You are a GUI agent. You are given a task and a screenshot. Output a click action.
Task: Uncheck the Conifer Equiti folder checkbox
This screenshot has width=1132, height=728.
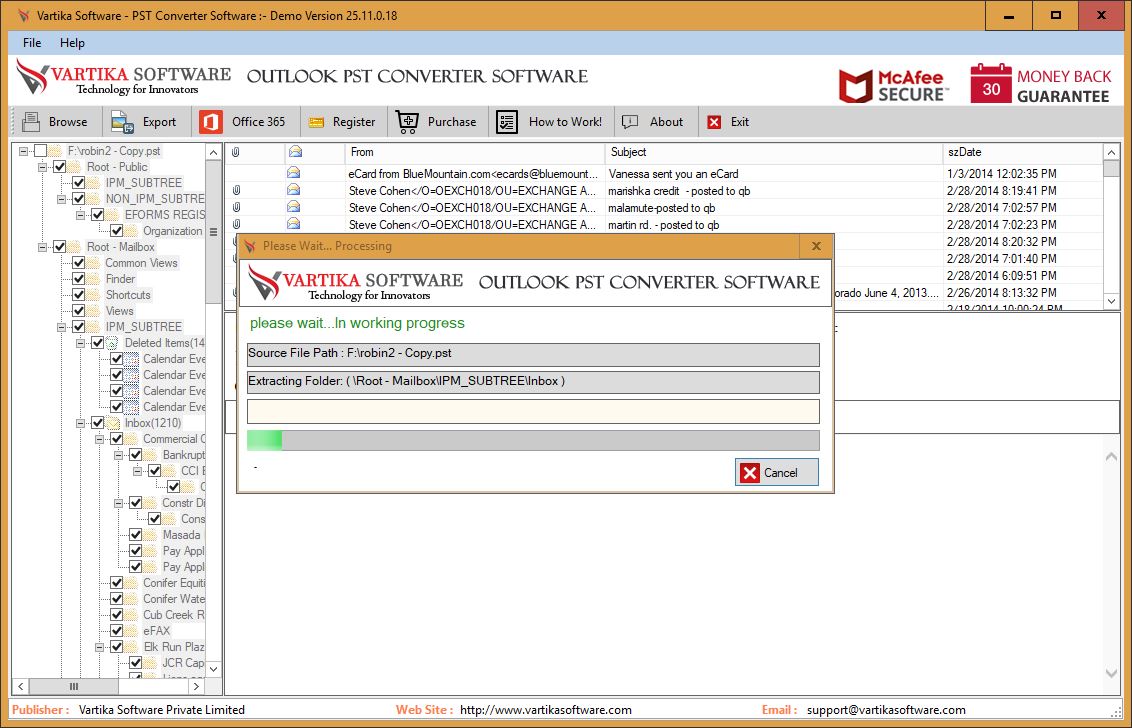(x=116, y=583)
